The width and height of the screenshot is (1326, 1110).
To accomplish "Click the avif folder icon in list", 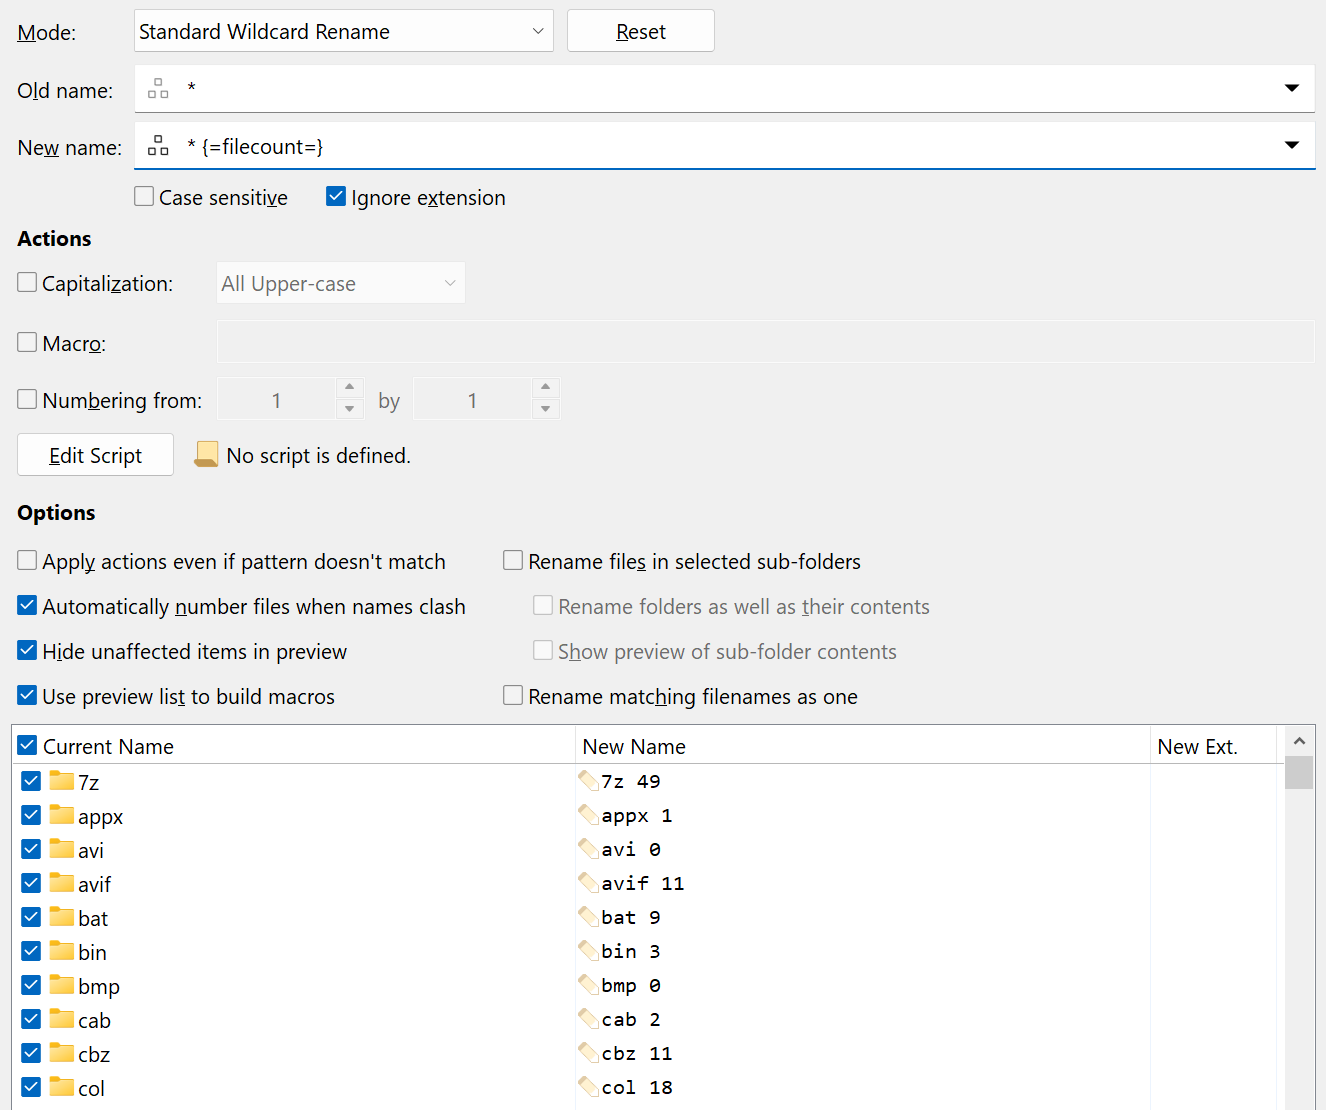I will tap(62, 883).
